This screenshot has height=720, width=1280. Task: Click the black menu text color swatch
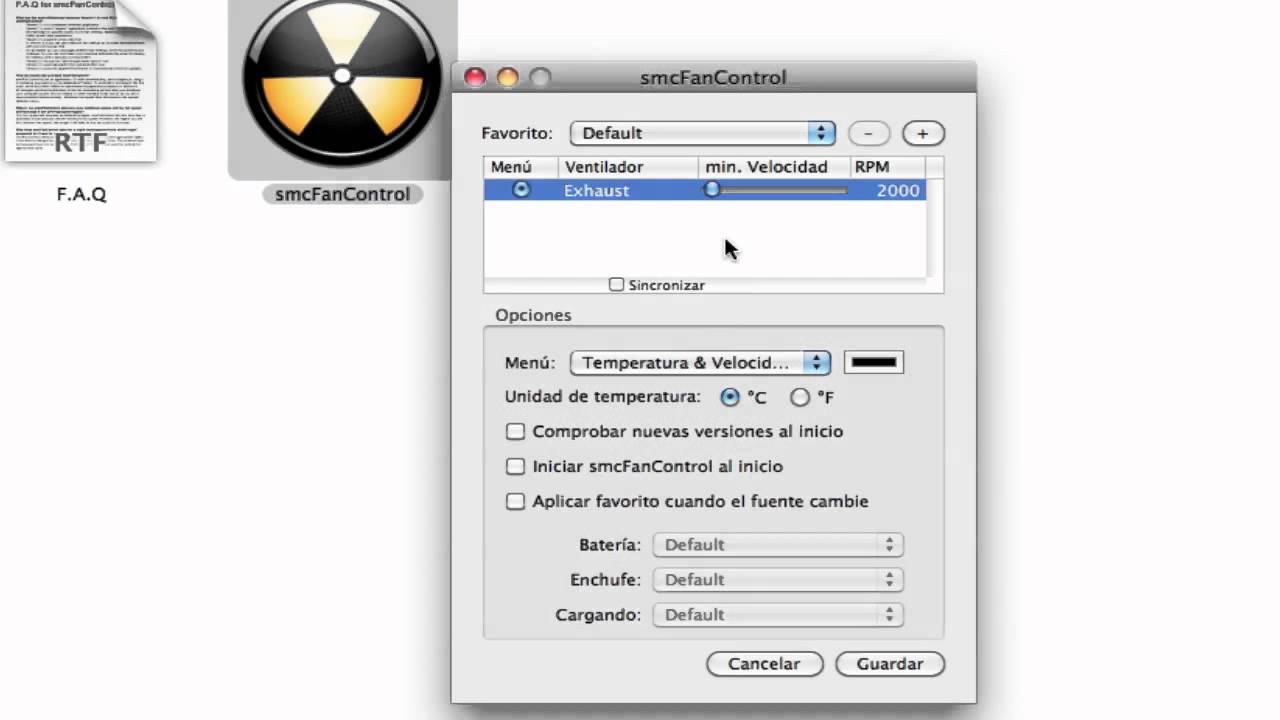[874, 362]
